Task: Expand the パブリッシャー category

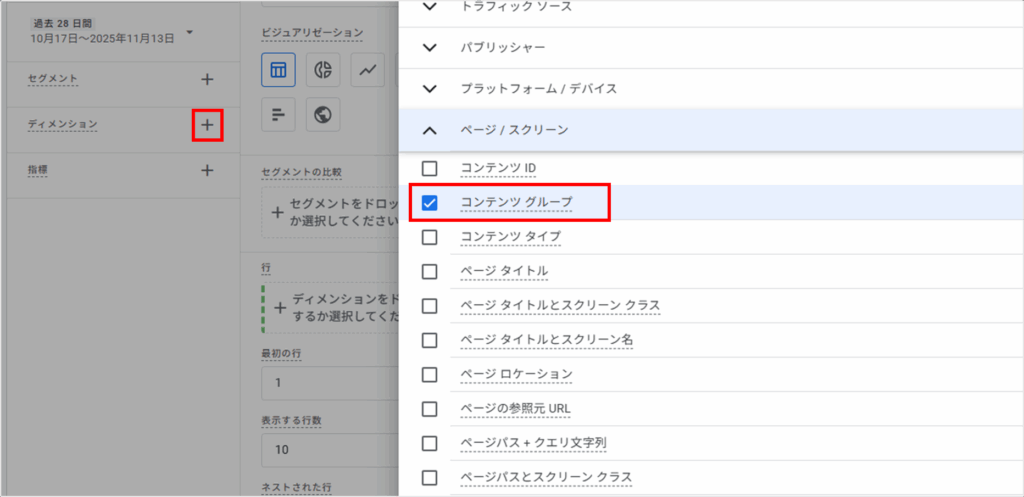Action: click(x=430, y=47)
